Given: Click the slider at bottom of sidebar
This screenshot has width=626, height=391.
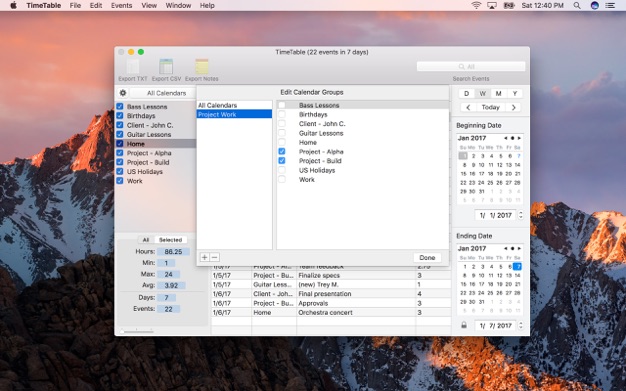Looking at the screenshot, I should coord(137,331).
